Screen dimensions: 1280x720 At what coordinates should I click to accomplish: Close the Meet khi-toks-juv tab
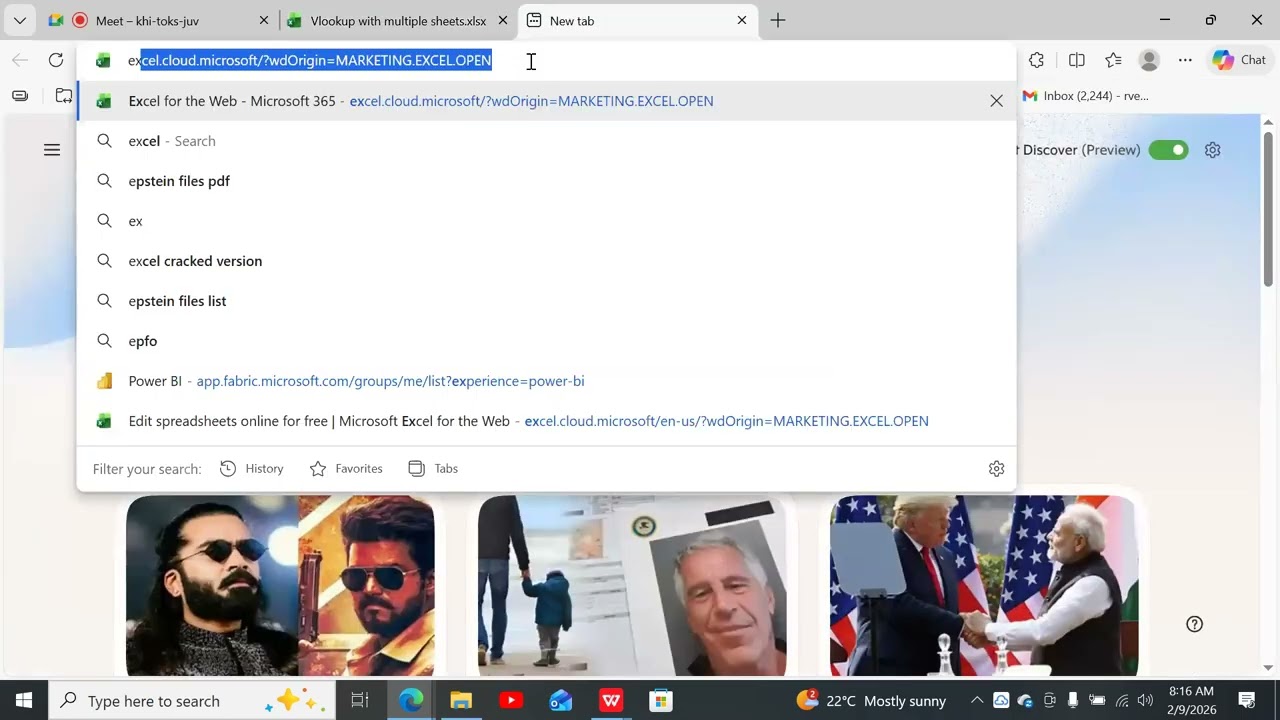(x=264, y=20)
